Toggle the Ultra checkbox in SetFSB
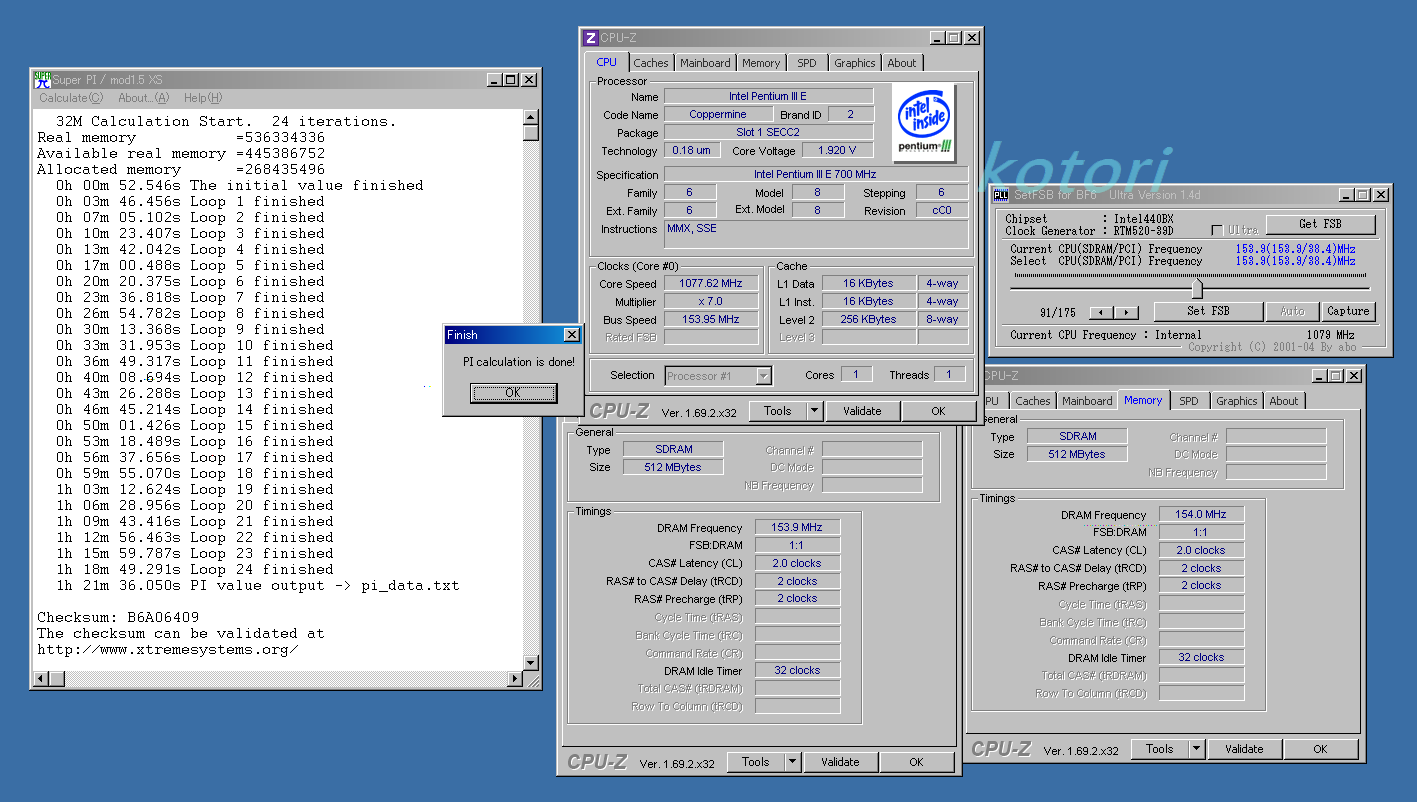1417x802 pixels. pos(1217,231)
